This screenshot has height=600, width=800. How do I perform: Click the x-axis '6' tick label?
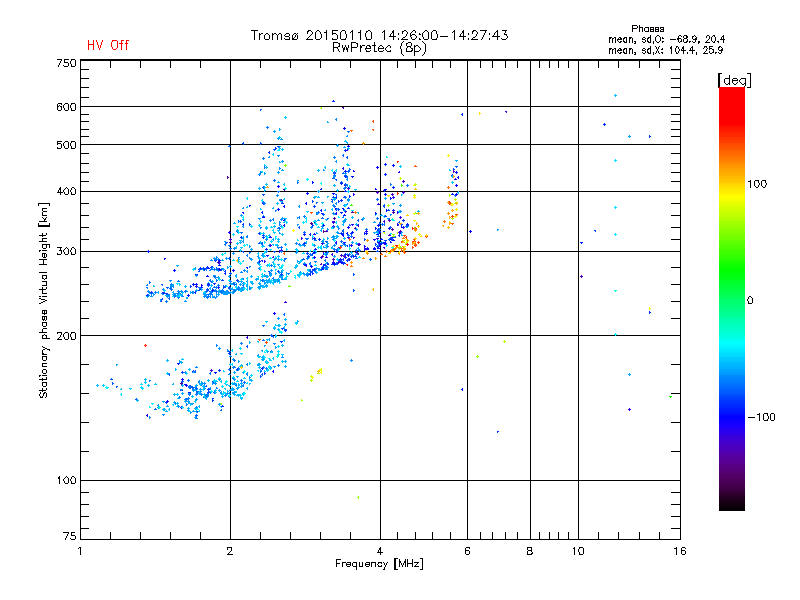[x=467, y=551]
